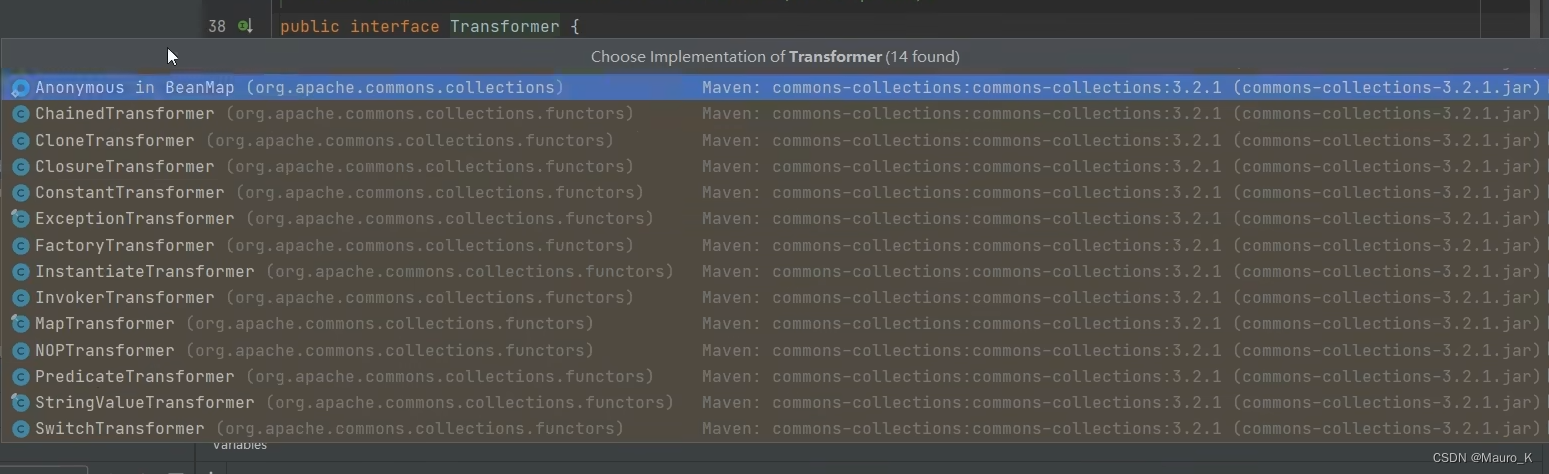Open ExceptionTransformer class
Screen dimensions: 1549x474
[x=774, y=218]
